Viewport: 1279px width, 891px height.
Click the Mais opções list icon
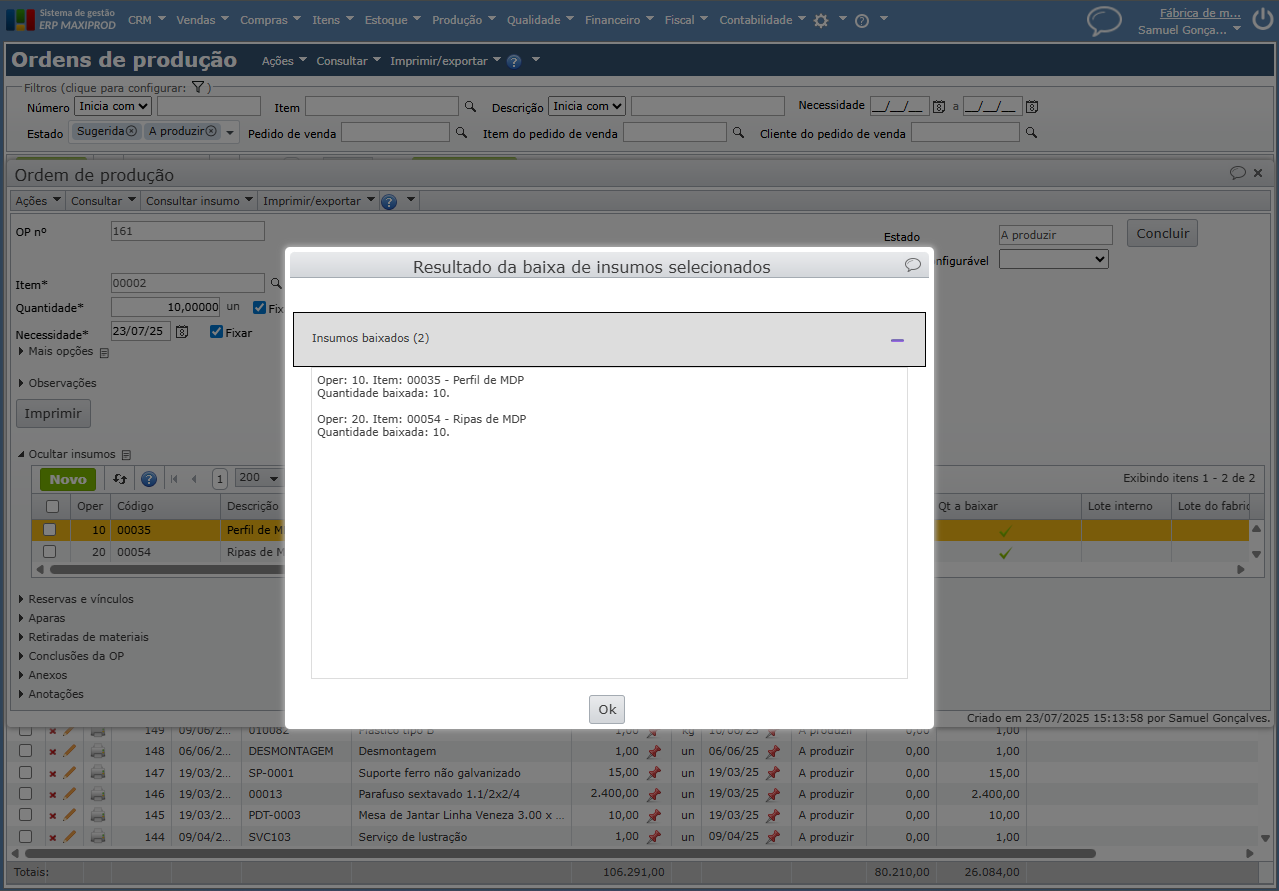104,352
